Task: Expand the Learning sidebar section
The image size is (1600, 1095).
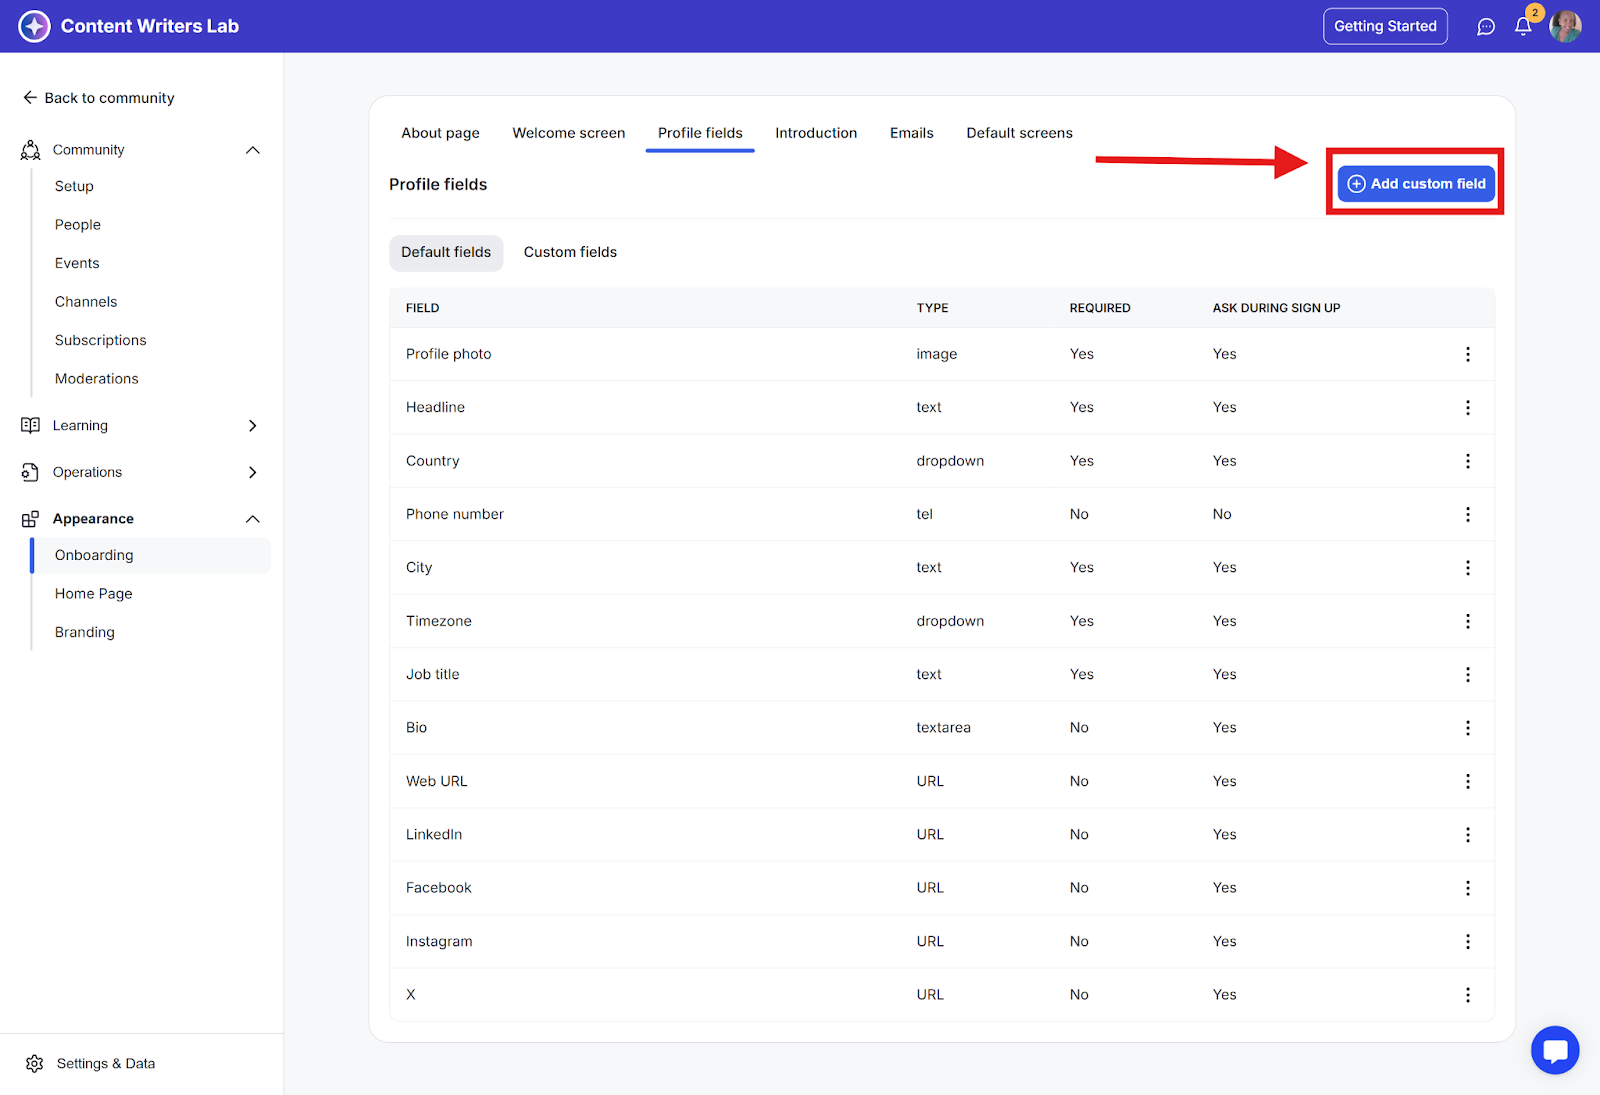Action: (x=252, y=426)
